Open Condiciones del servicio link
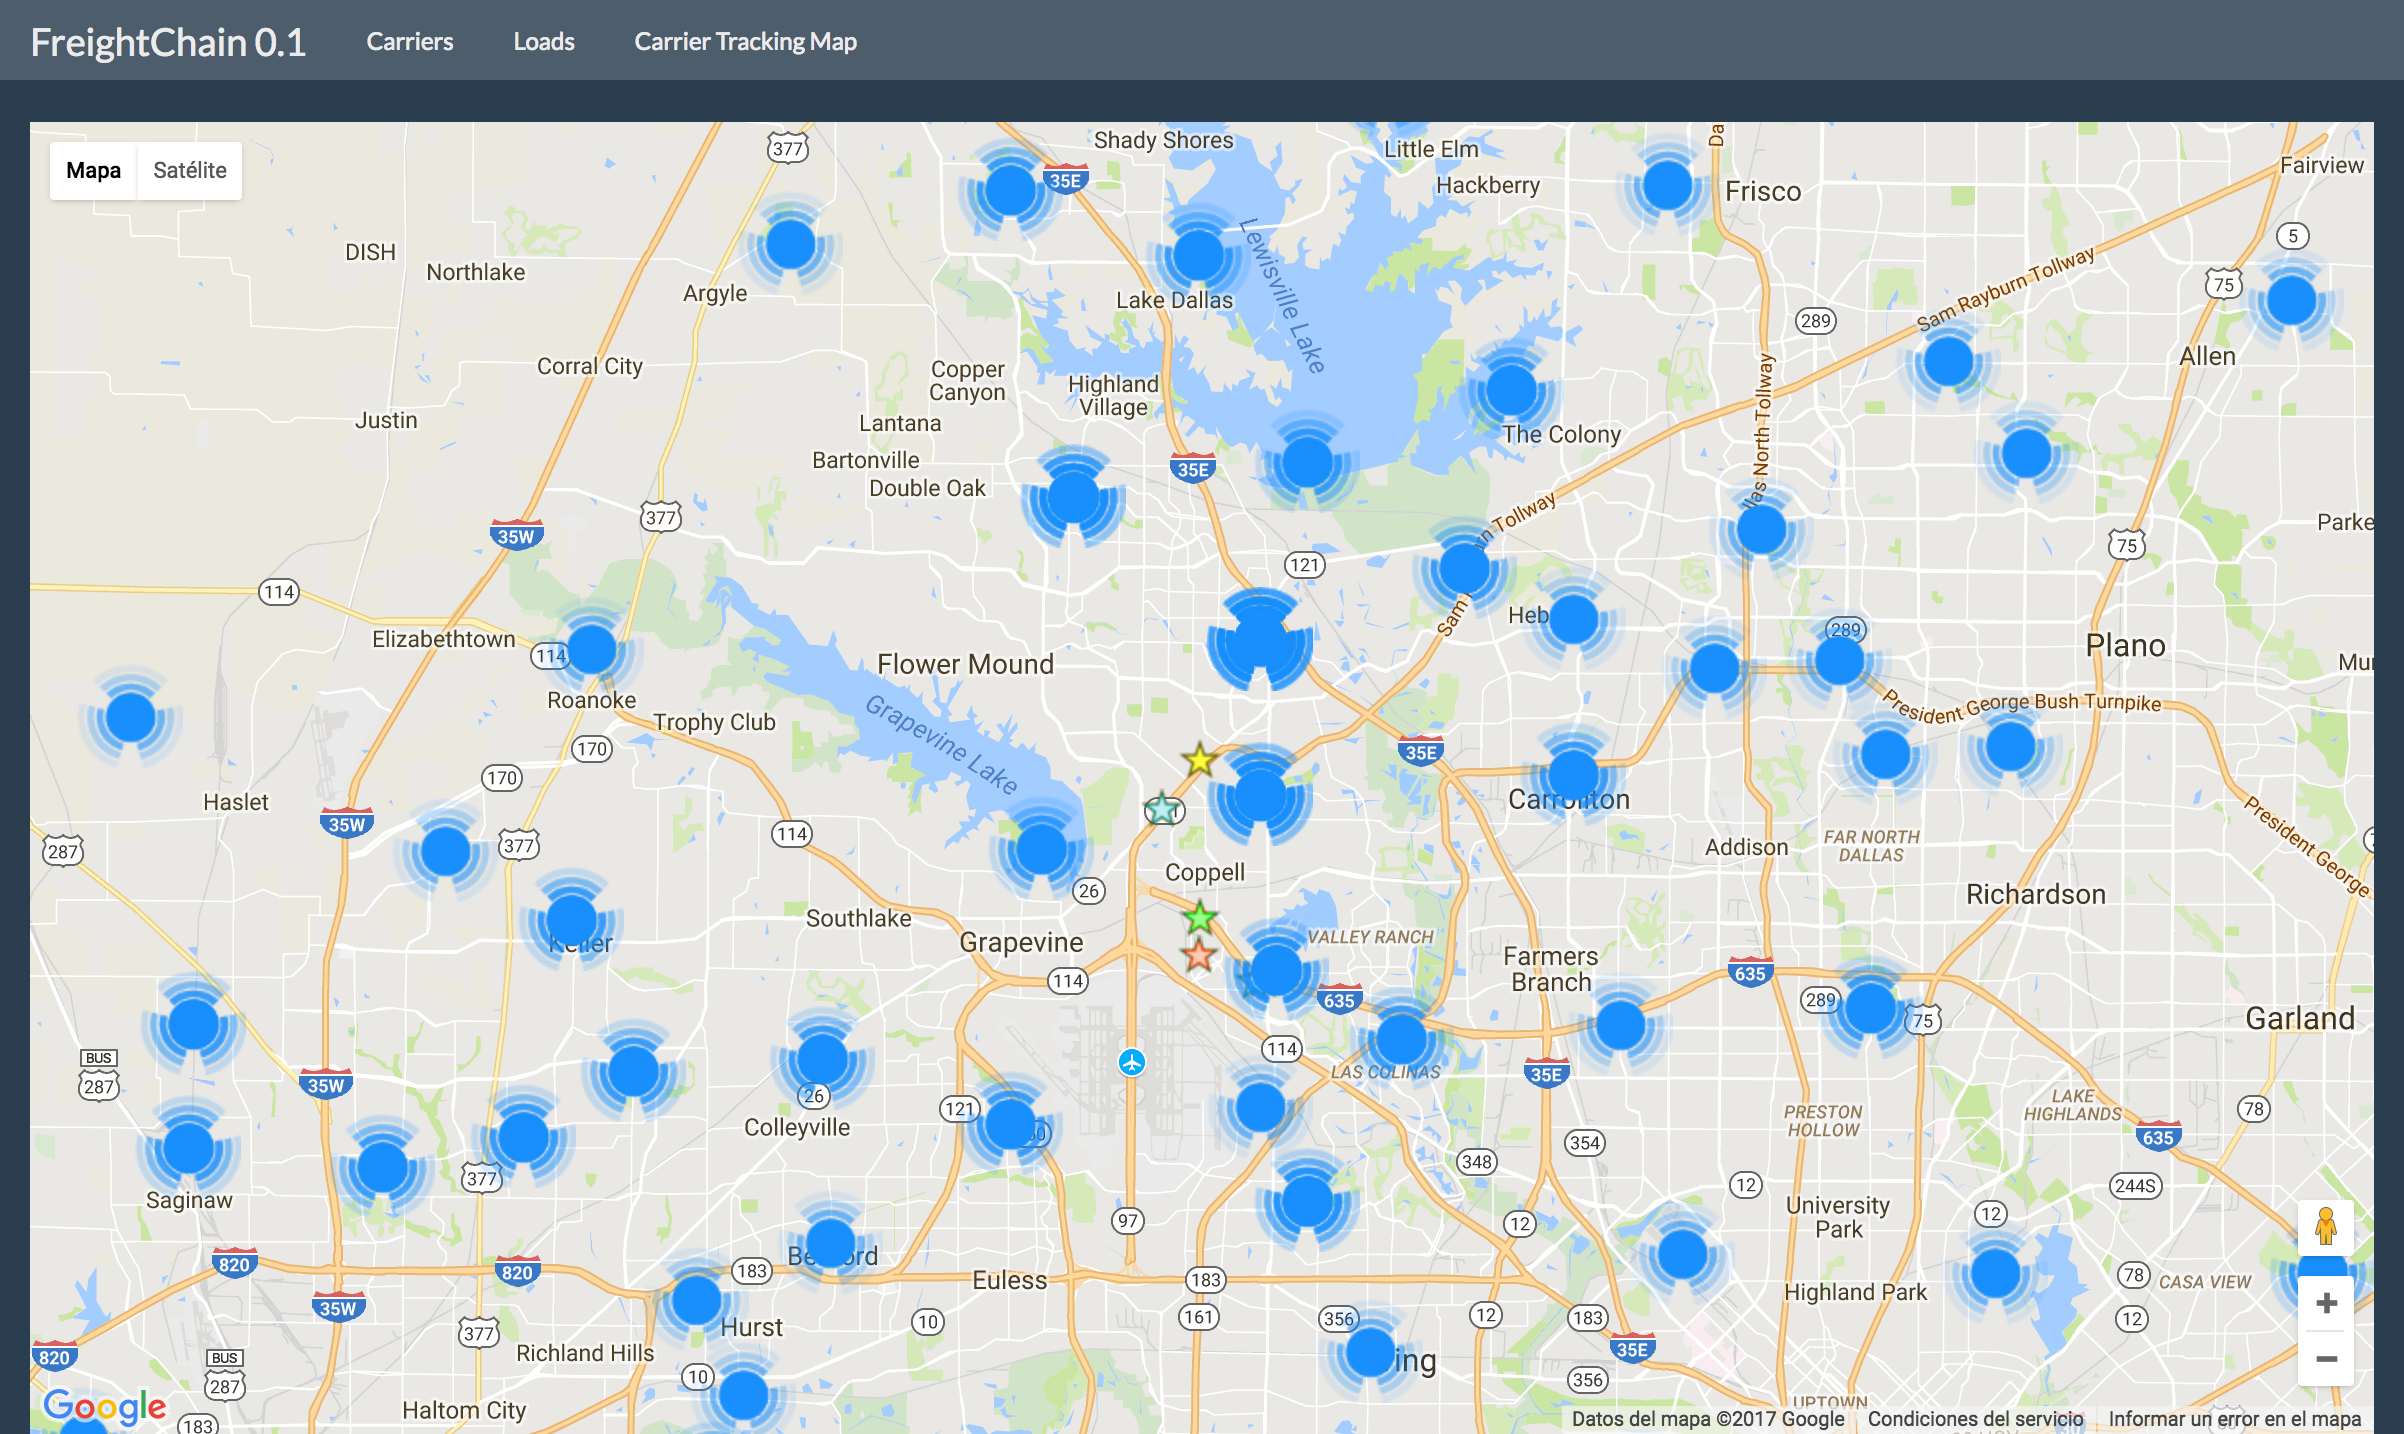The width and height of the screenshot is (2404, 1434). pos(1975,1418)
